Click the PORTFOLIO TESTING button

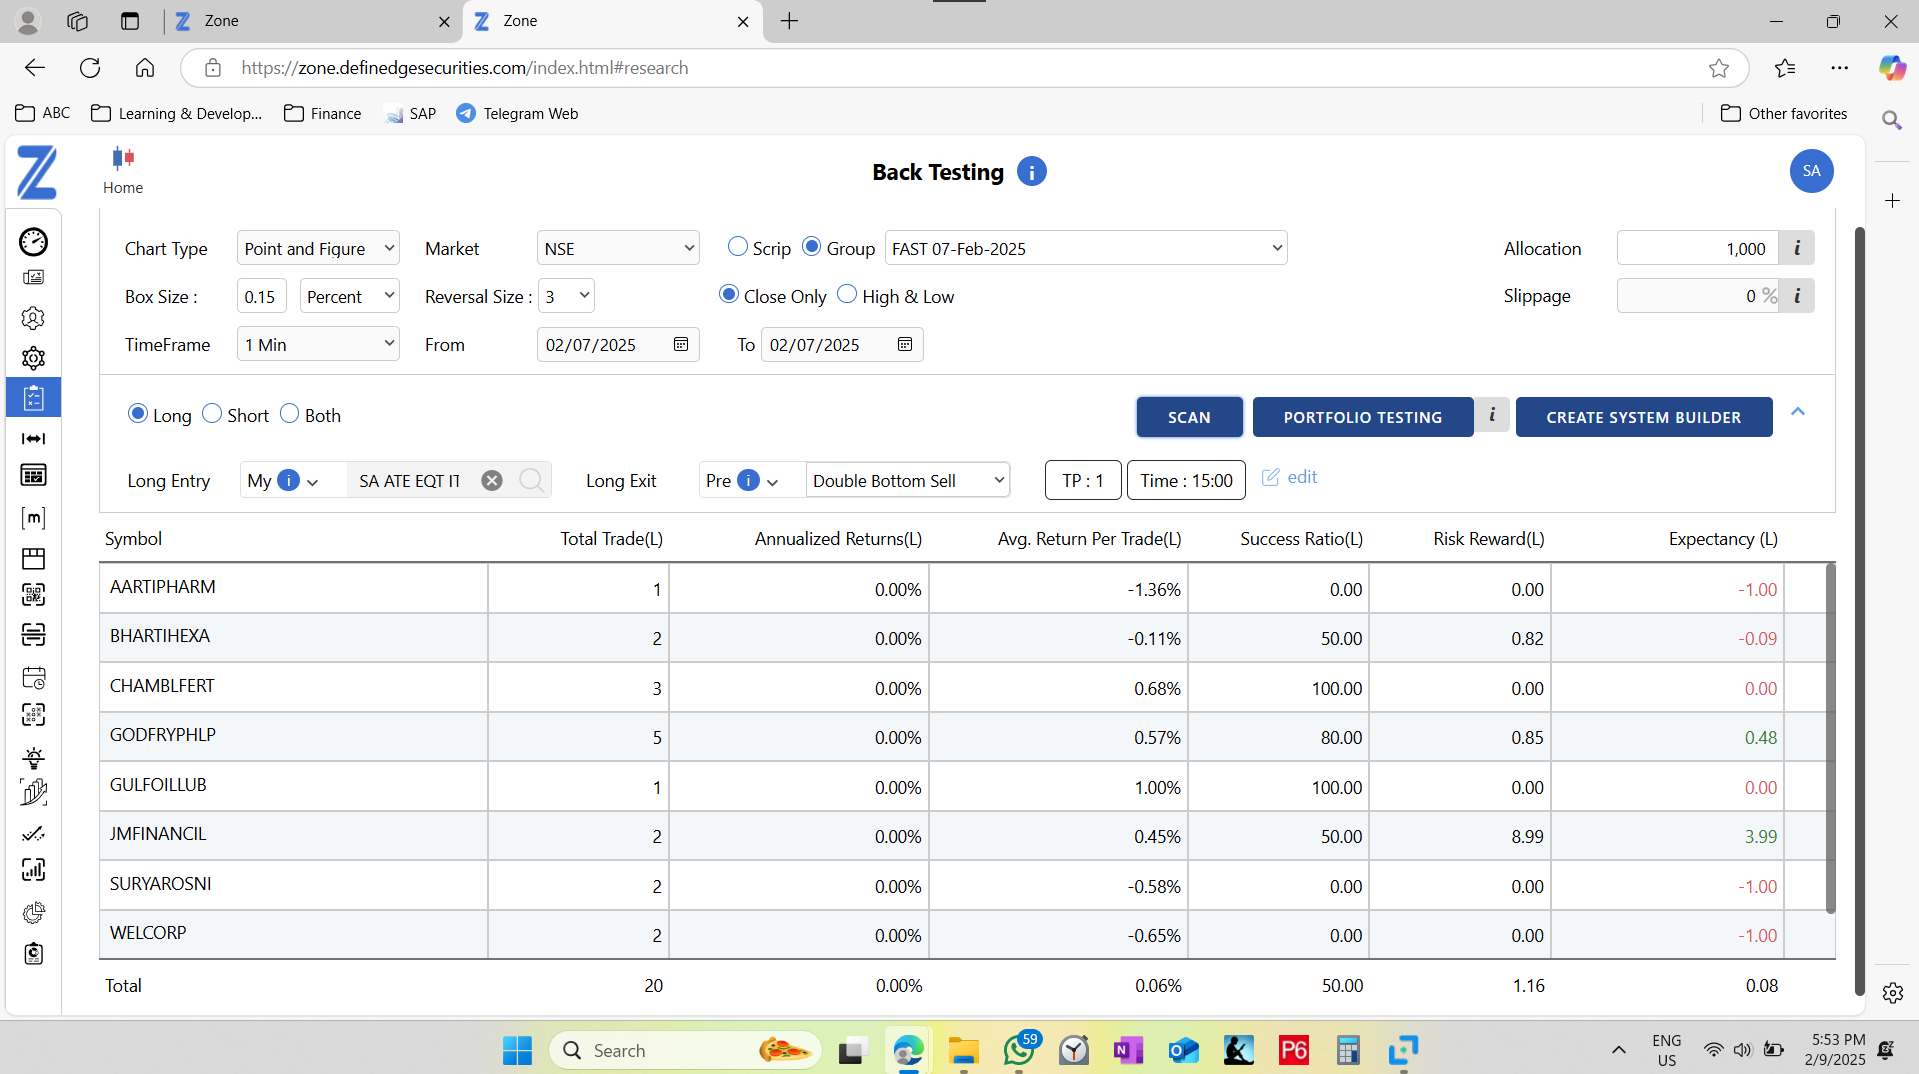[1362, 417]
